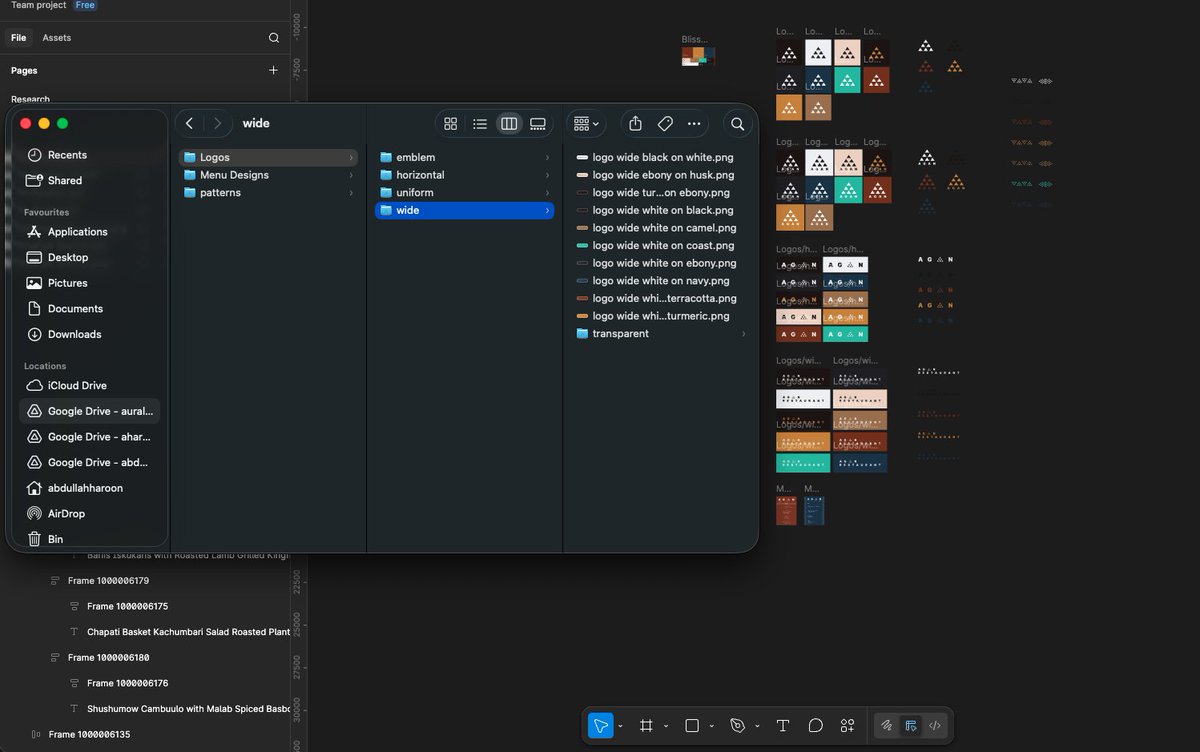Go forward in Finder navigation
The height and width of the screenshot is (752, 1200).
tap(218, 124)
